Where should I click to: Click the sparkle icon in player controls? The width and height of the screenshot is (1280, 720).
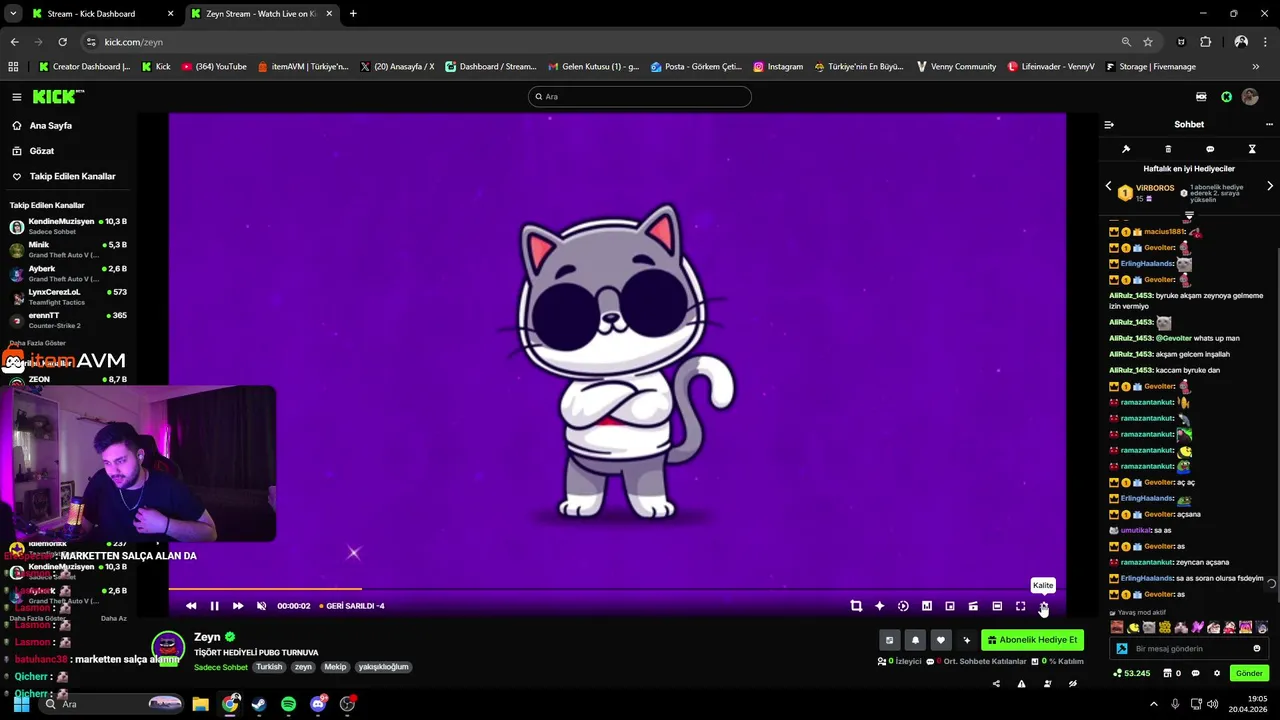(879, 606)
